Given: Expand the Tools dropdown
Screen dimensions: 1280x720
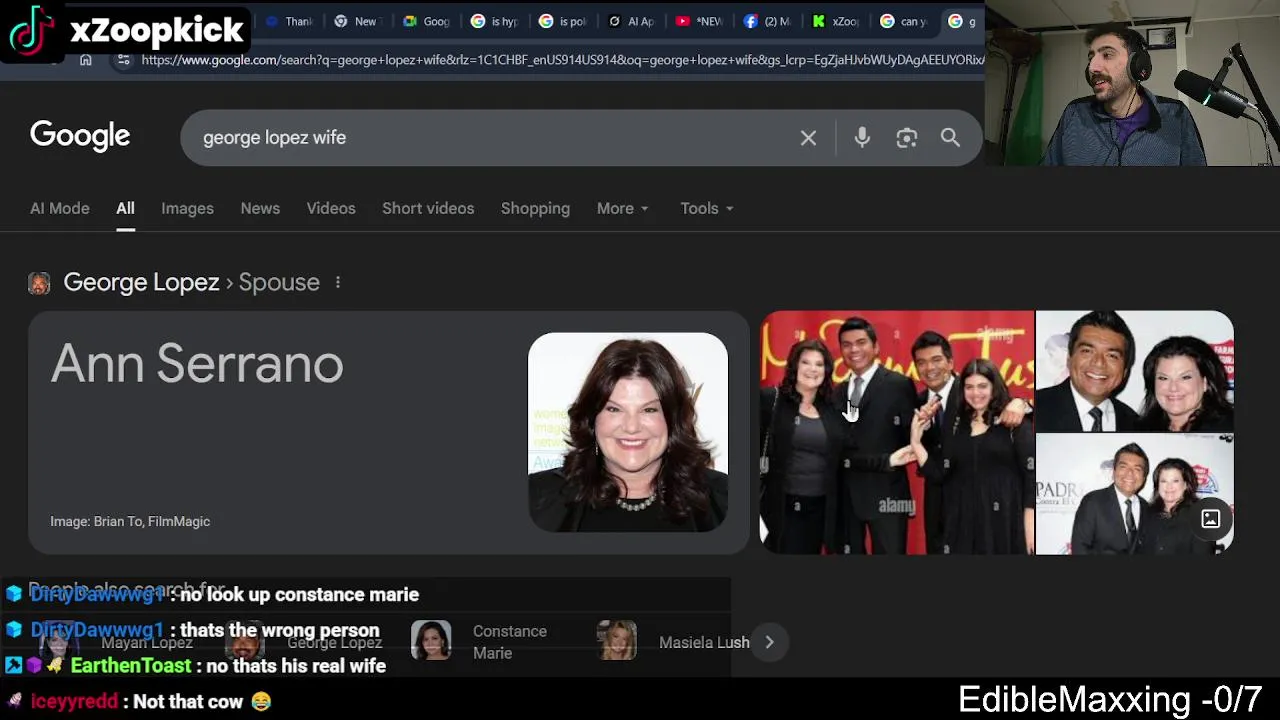Looking at the screenshot, I should click(706, 208).
